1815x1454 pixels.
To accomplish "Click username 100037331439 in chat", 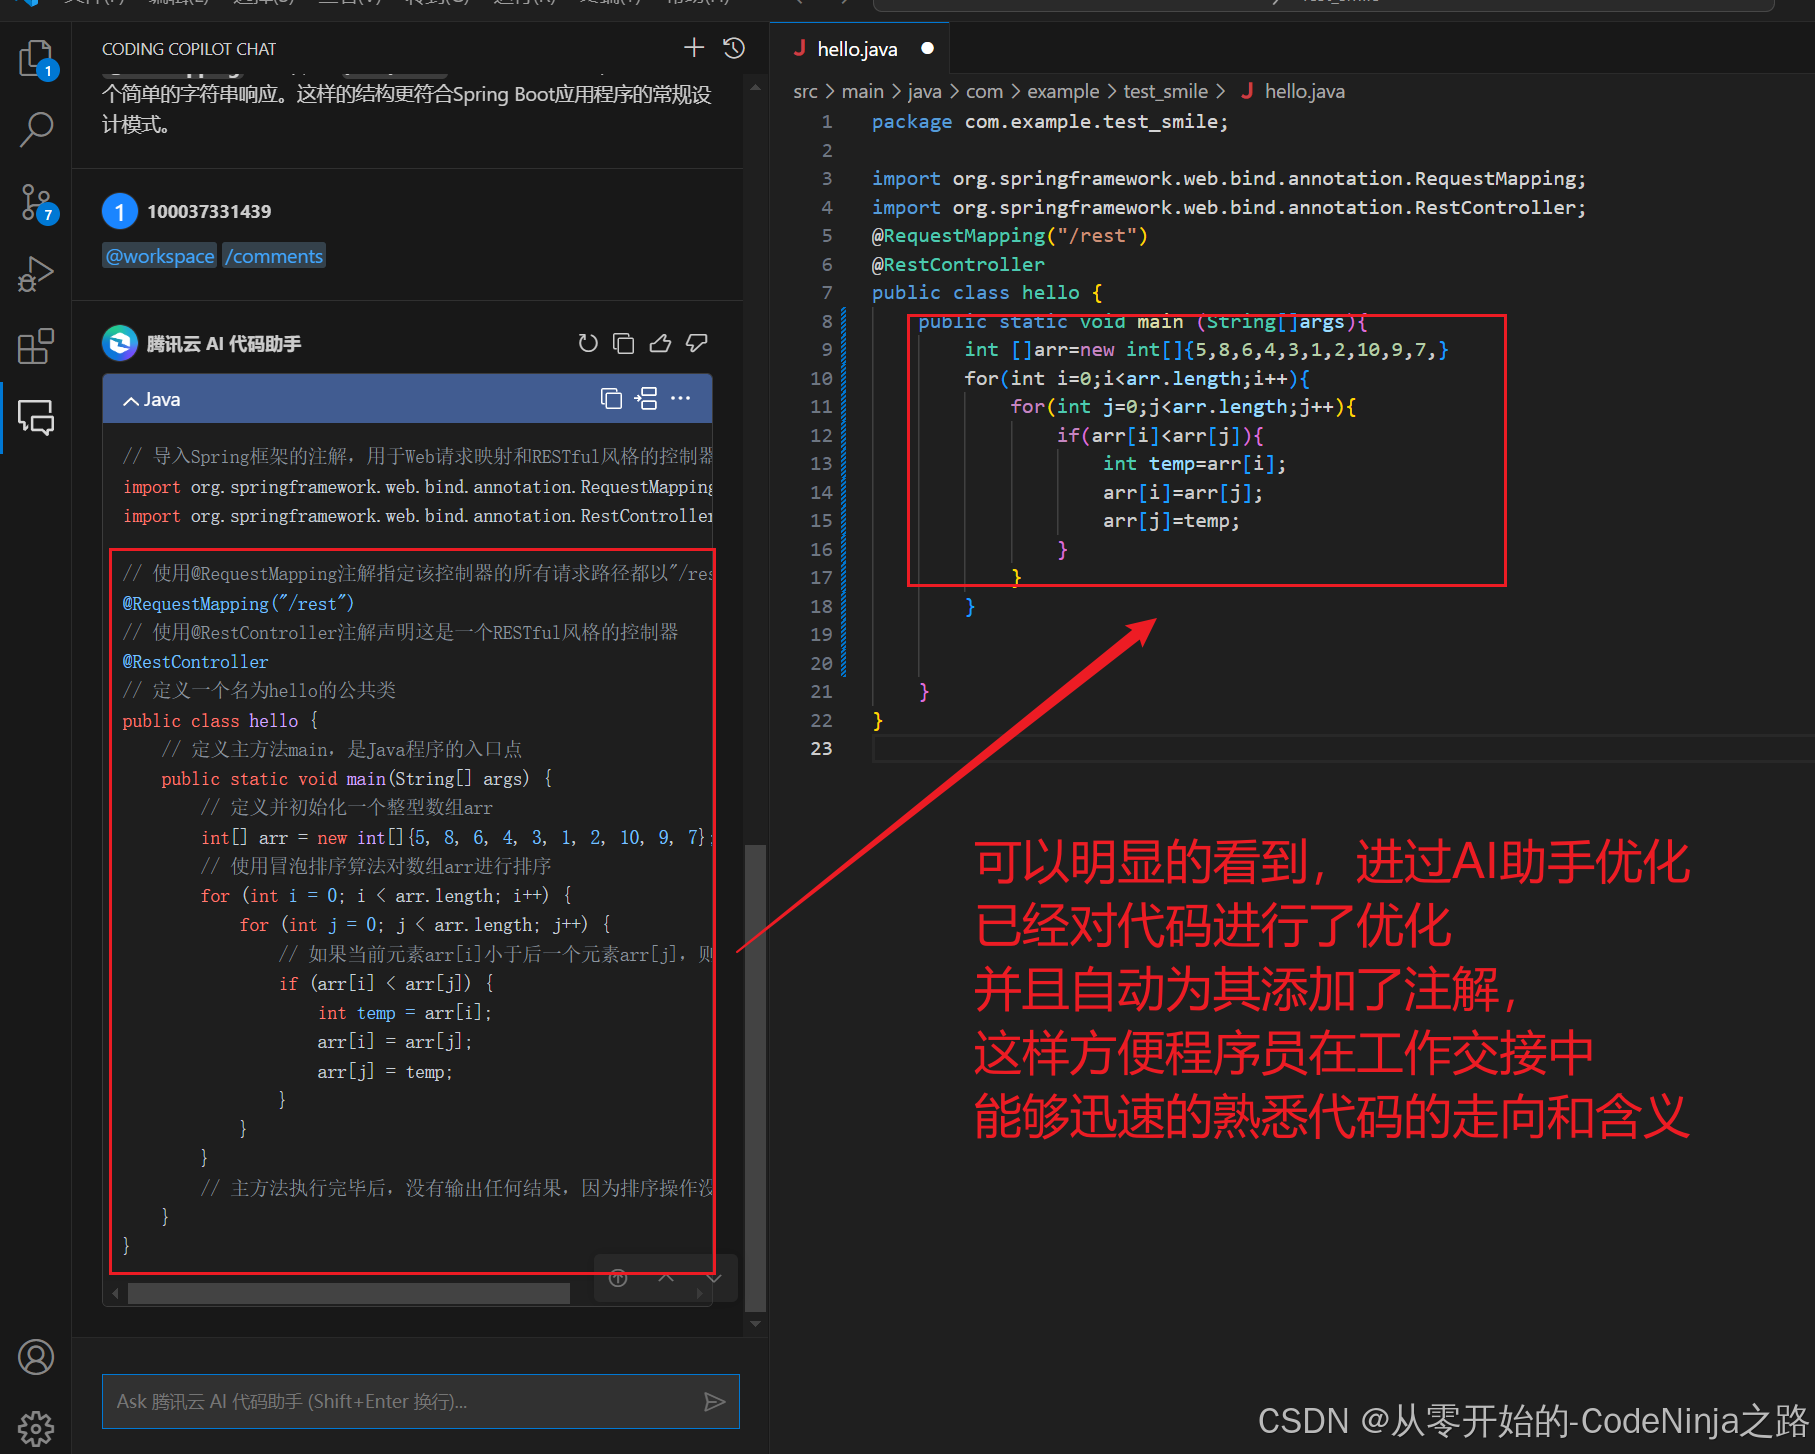I will pos(209,211).
